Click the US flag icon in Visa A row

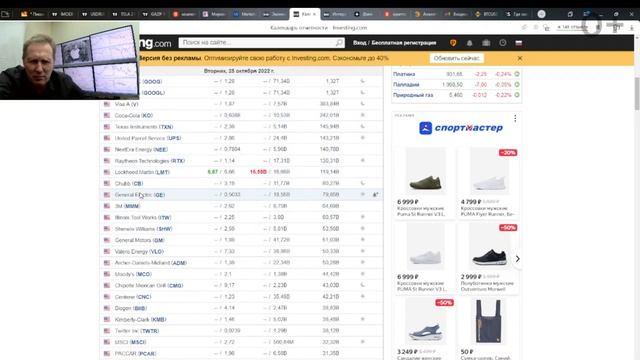tap(107, 104)
